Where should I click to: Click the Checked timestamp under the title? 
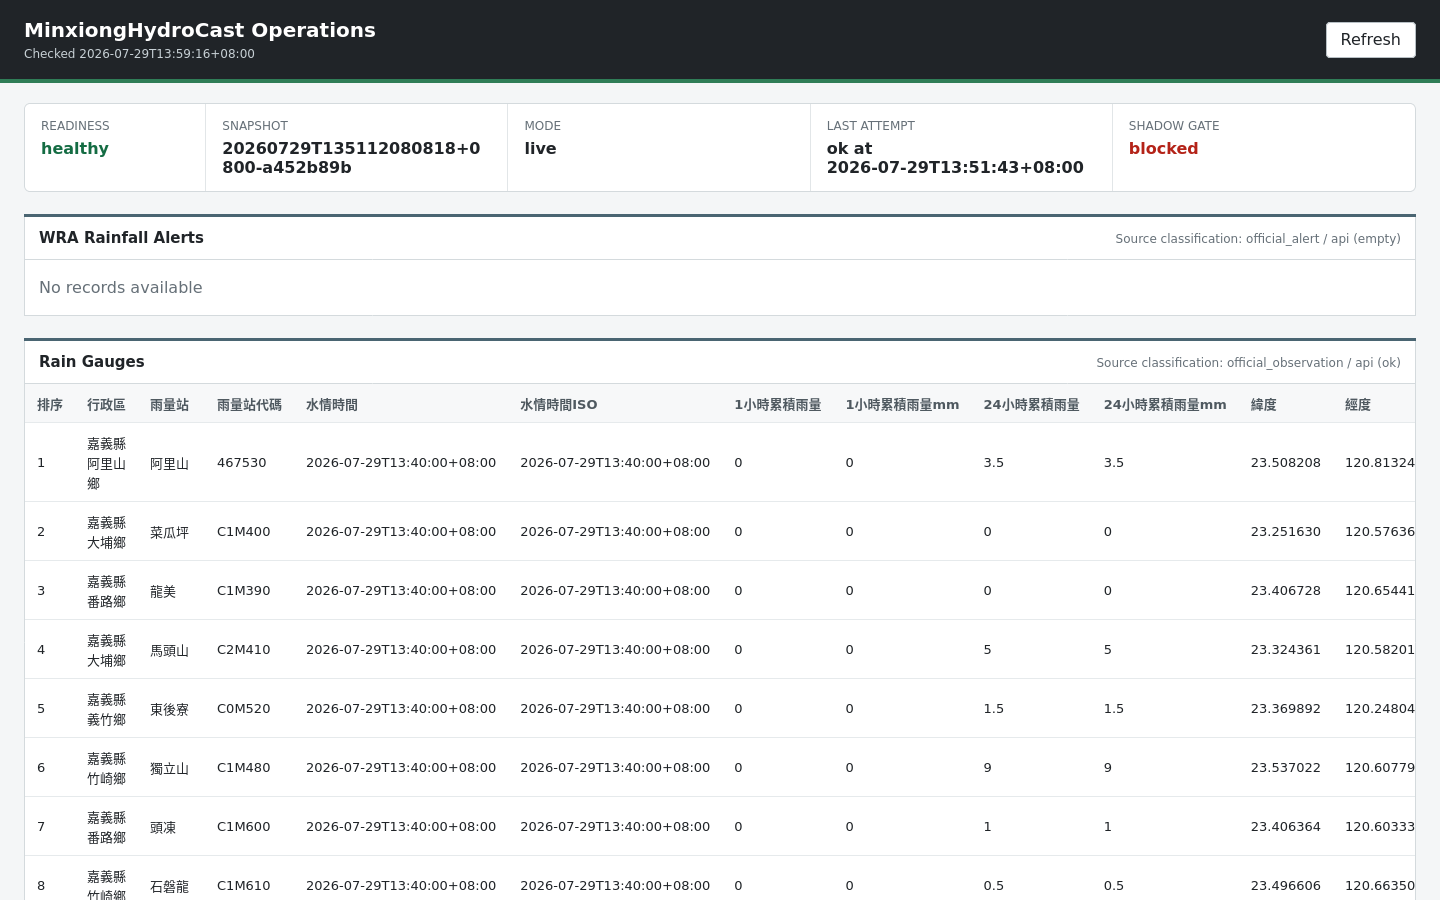[x=139, y=54]
